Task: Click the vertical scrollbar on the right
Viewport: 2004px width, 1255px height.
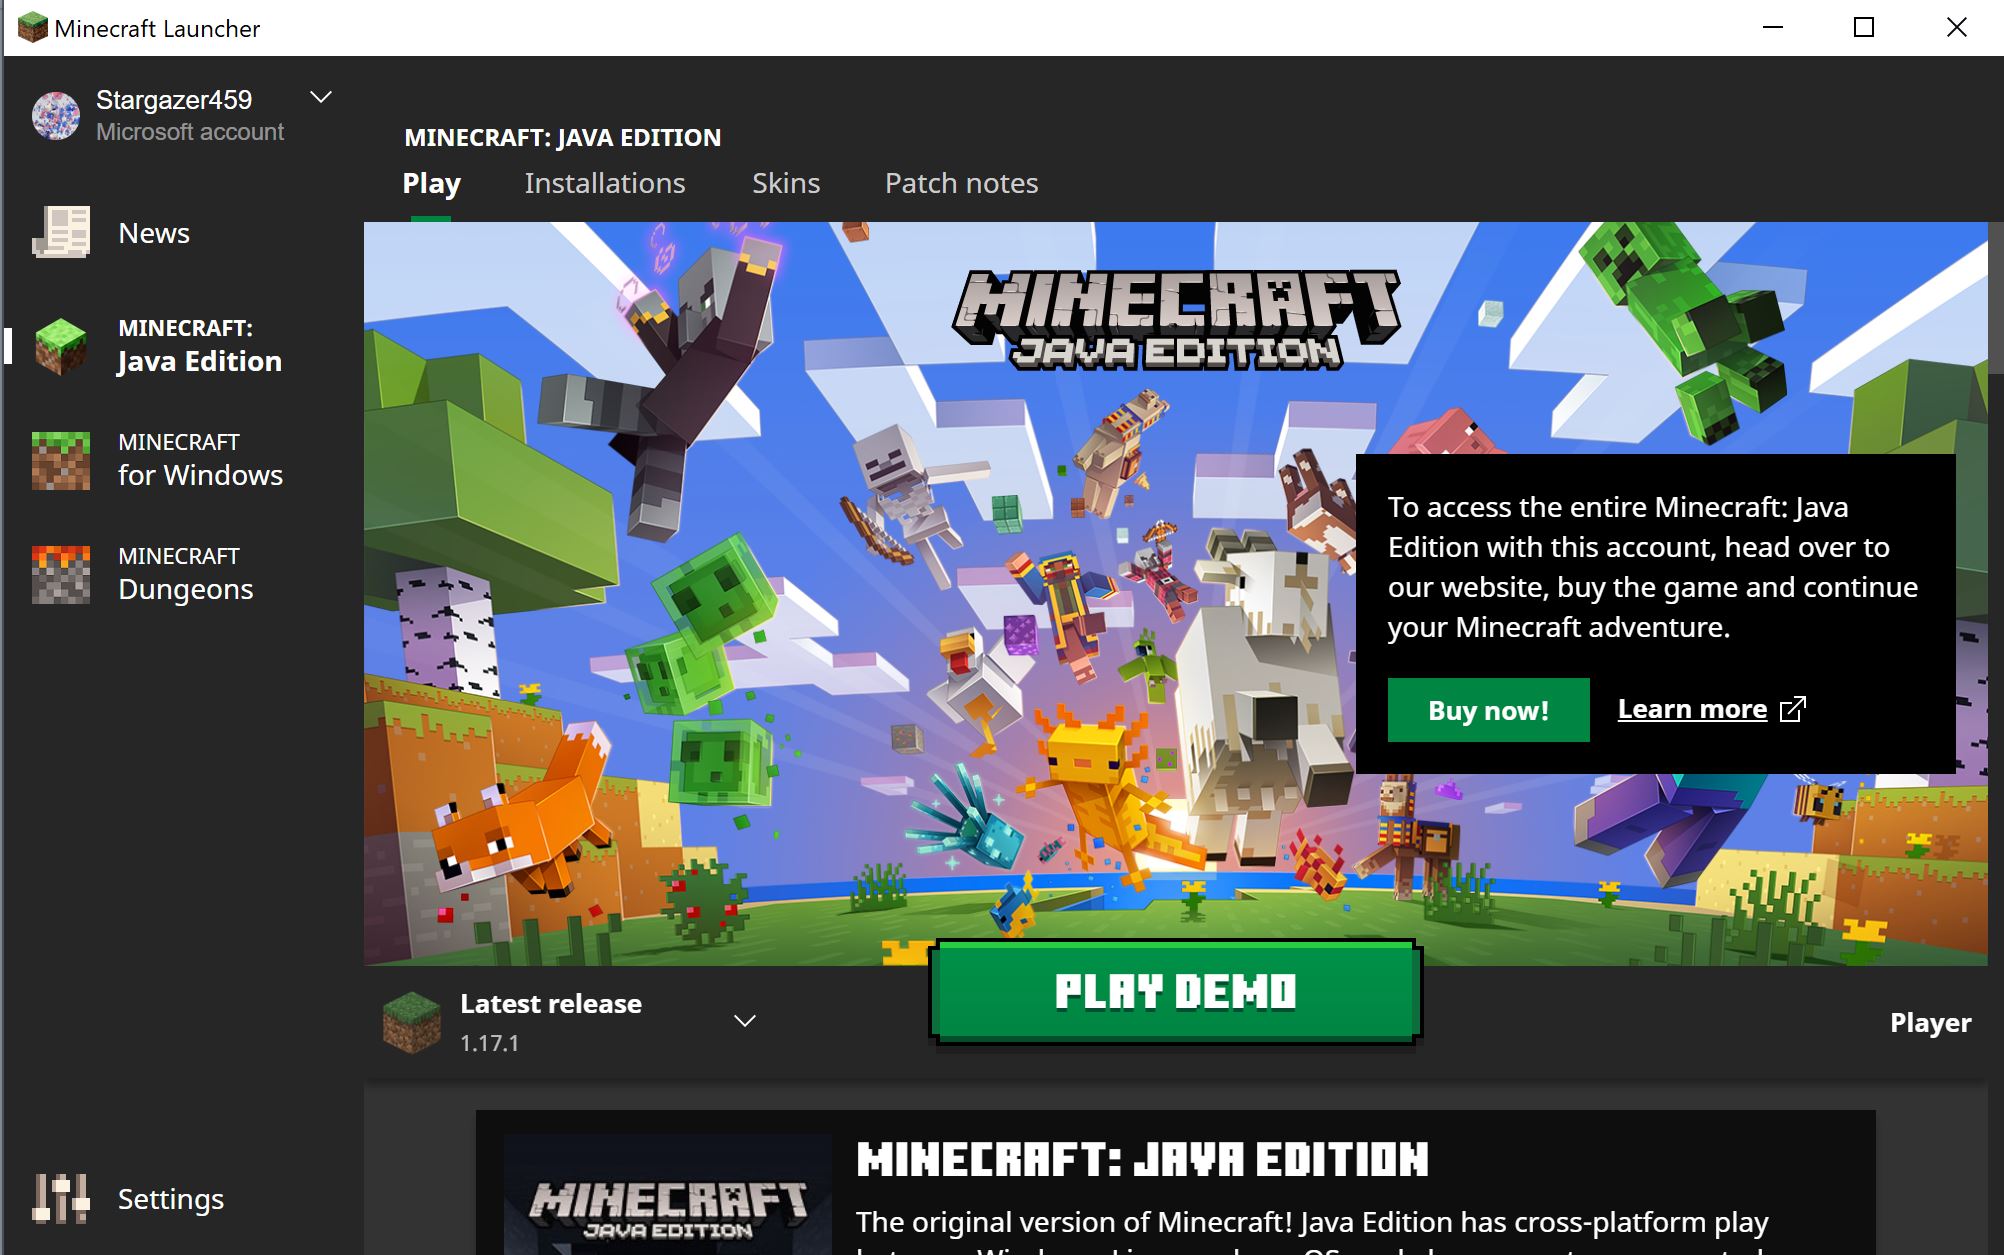Action: pos(1996,298)
